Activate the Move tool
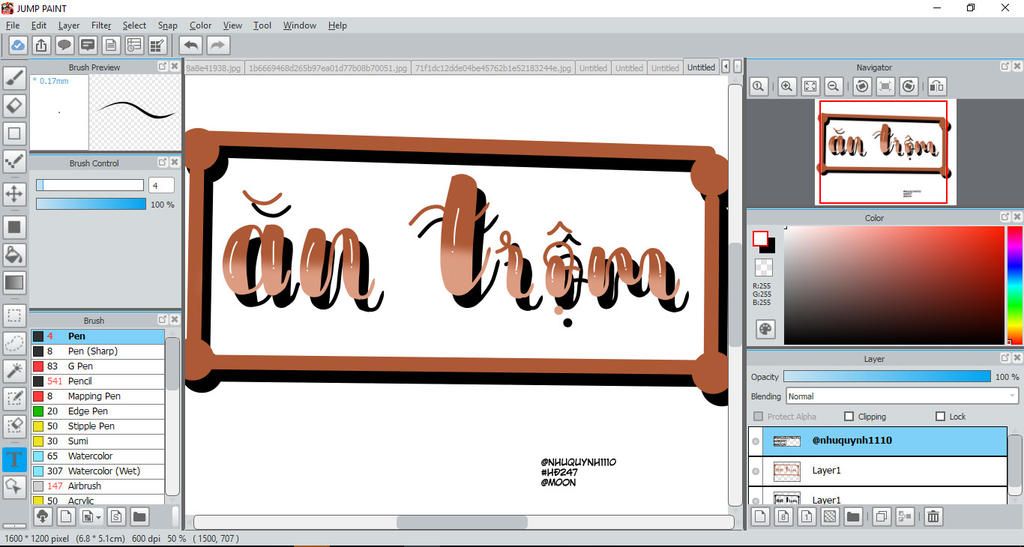The height and width of the screenshot is (547, 1024). [x=14, y=194]
